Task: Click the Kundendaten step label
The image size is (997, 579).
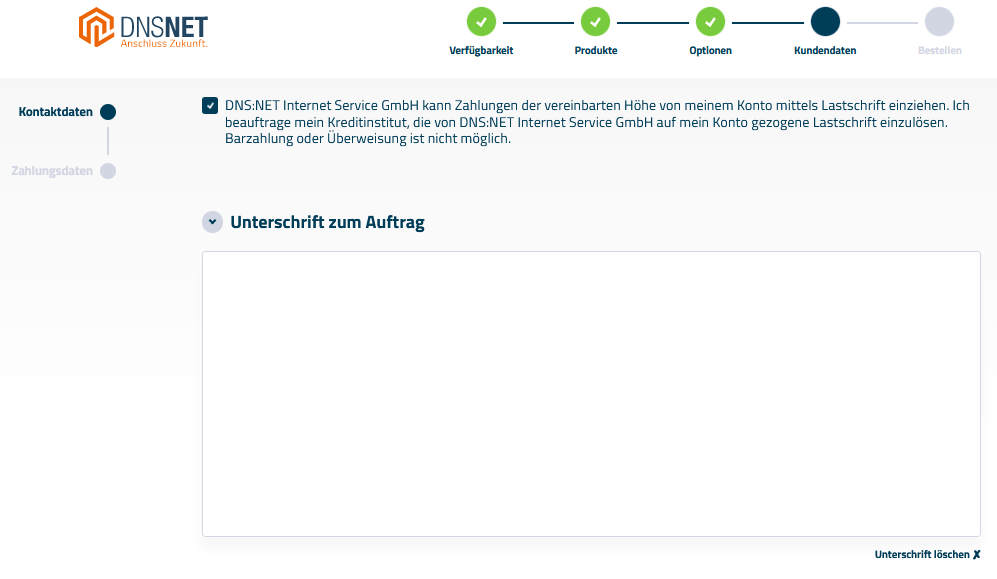Action: coord(825,50)
